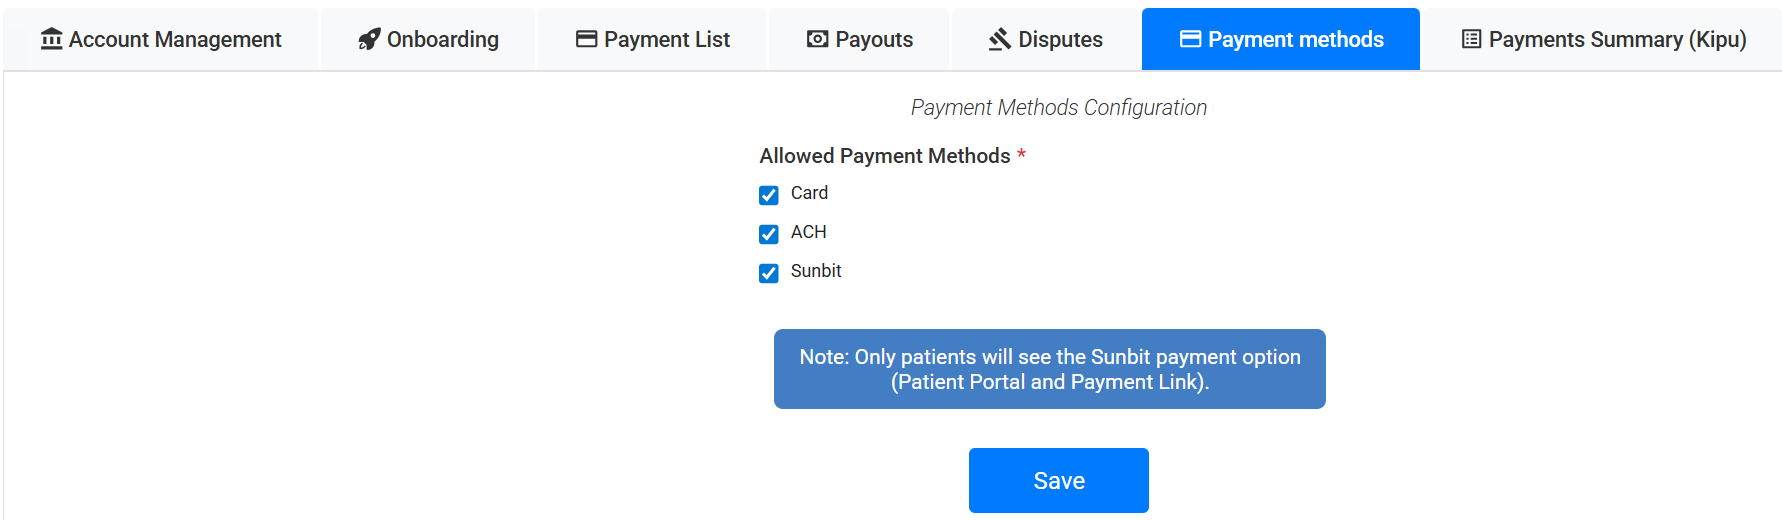Click the Sunbit label text
Screen dimensions: 1782x520
coord(816,271)
